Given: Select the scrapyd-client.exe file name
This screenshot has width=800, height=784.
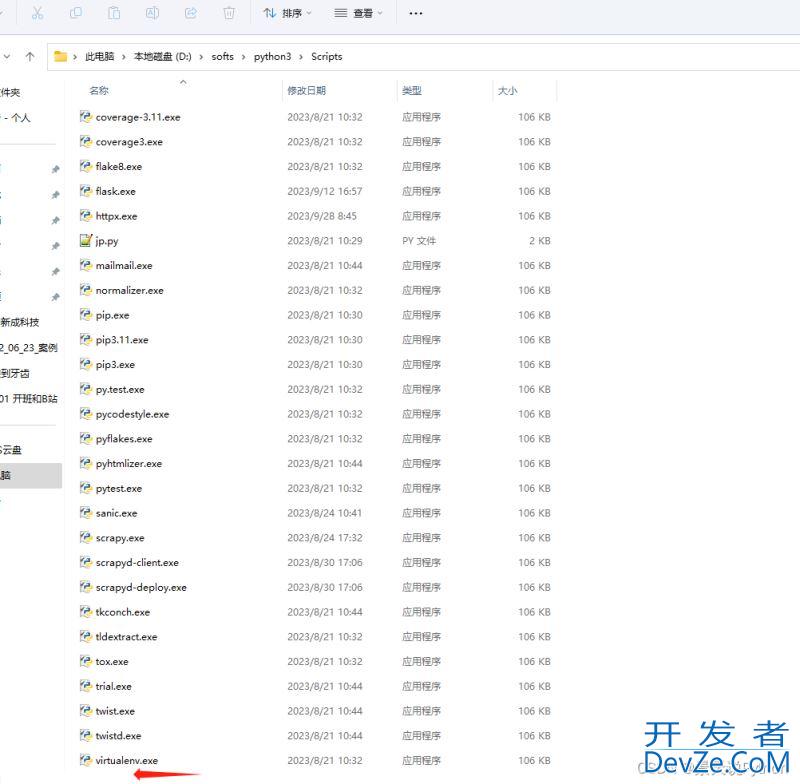Looking at the screenshot, I should pyautogui.click(x=137, y=563).
